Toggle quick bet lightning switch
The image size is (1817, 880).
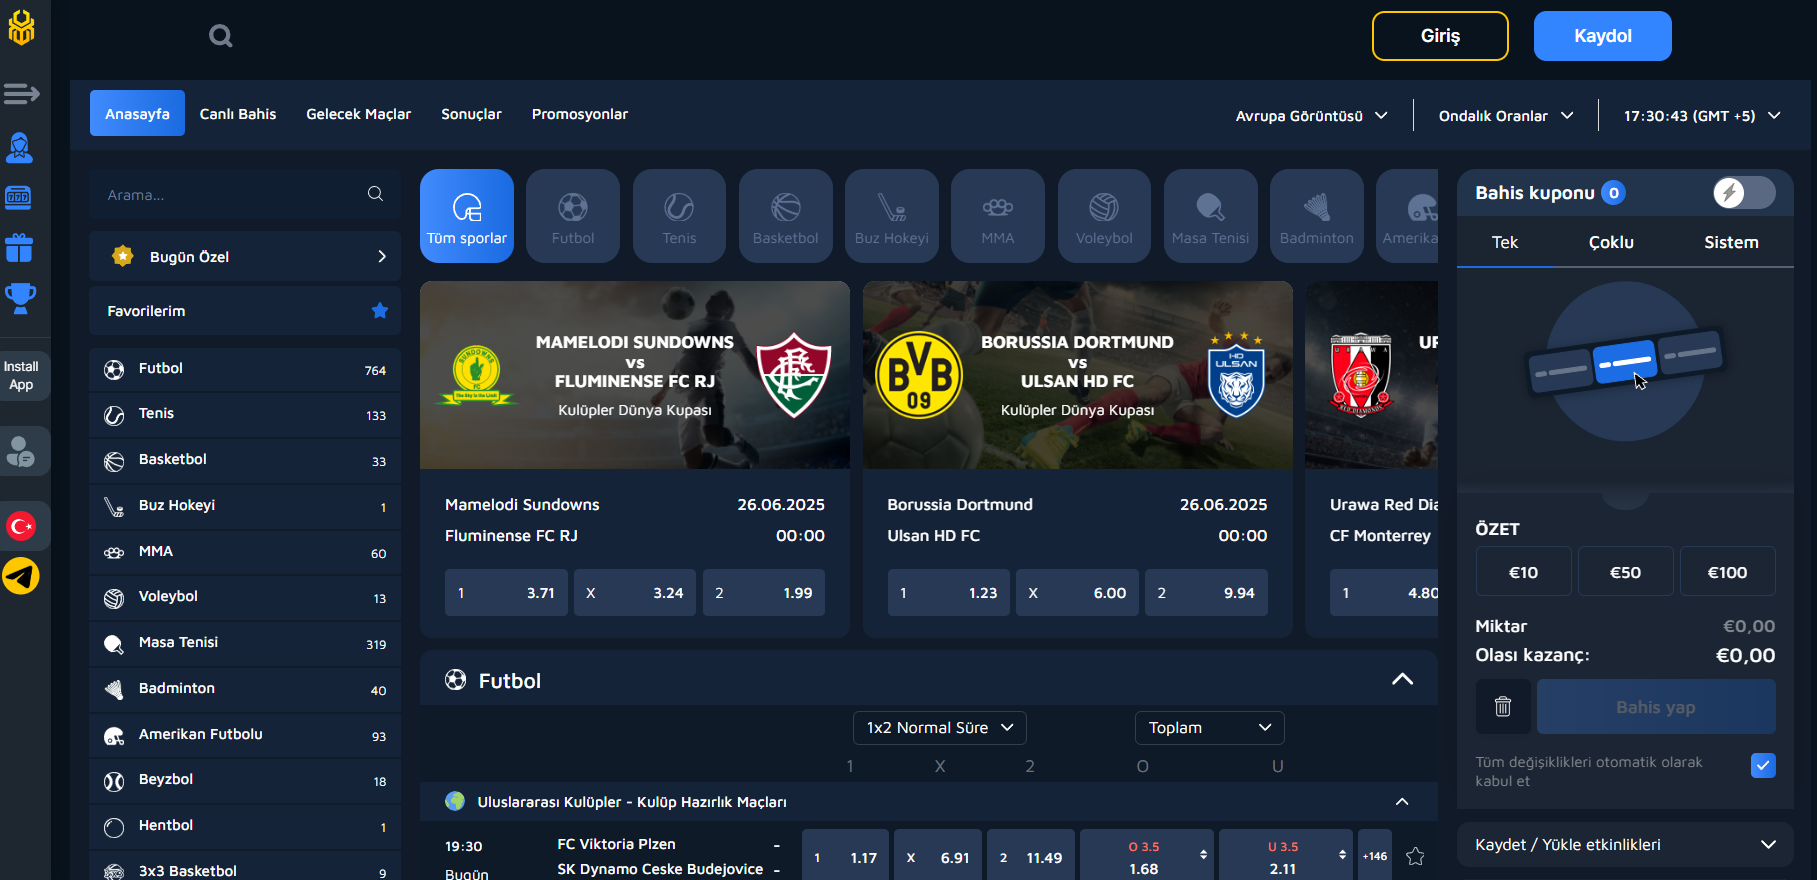pos(1743,193)
